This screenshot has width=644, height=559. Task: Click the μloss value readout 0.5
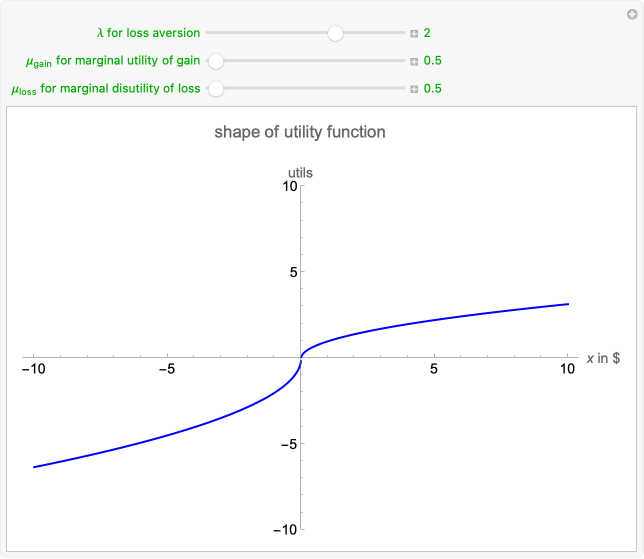point(432,89)
